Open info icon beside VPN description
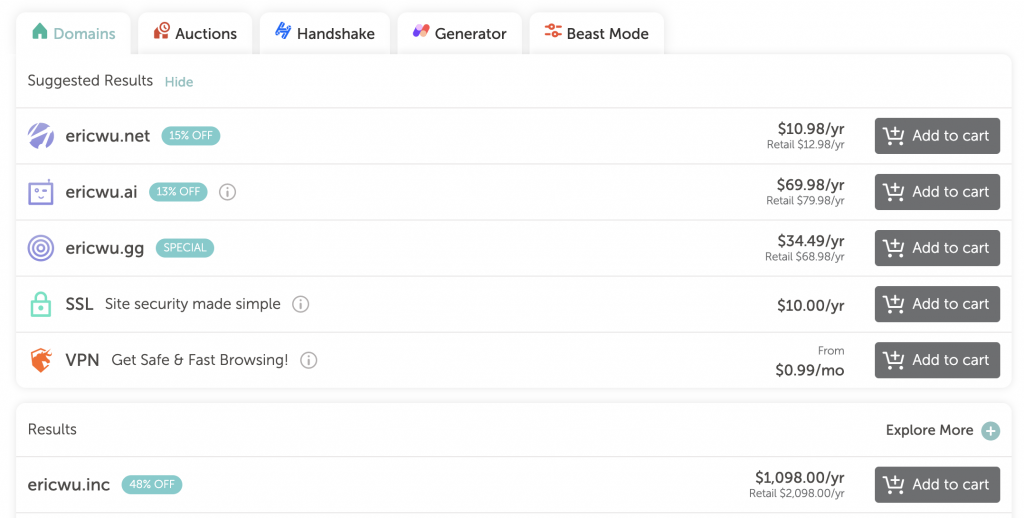This screenshot has width=1024, height=518. 308,361
